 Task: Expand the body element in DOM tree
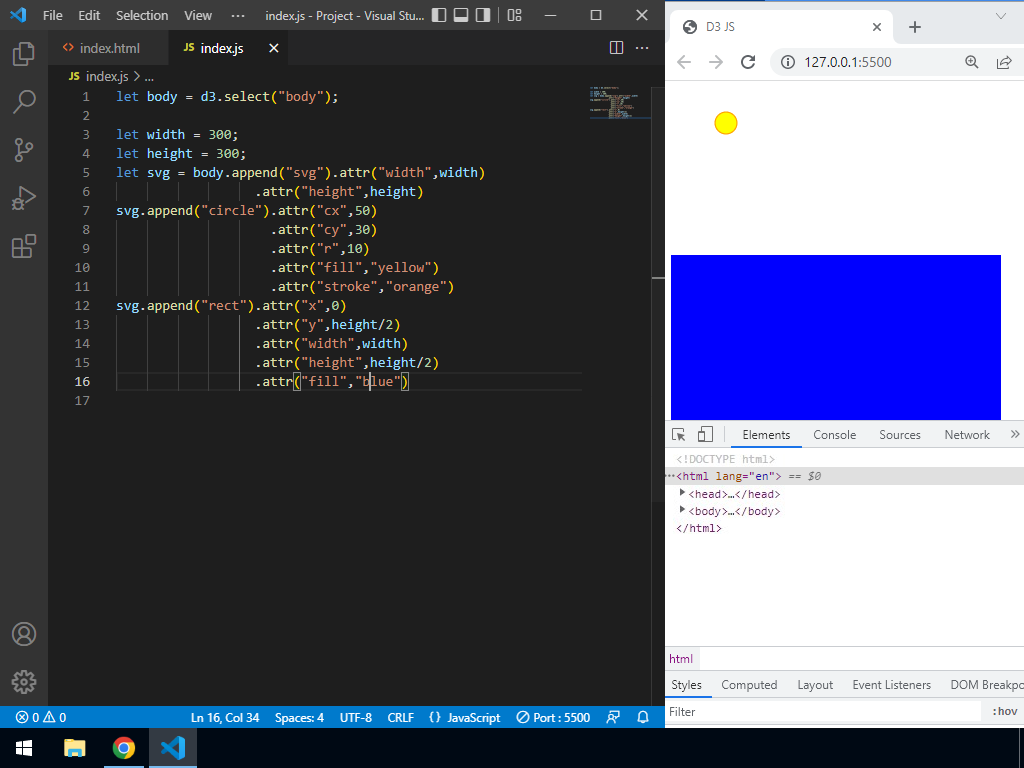(683, 510)
